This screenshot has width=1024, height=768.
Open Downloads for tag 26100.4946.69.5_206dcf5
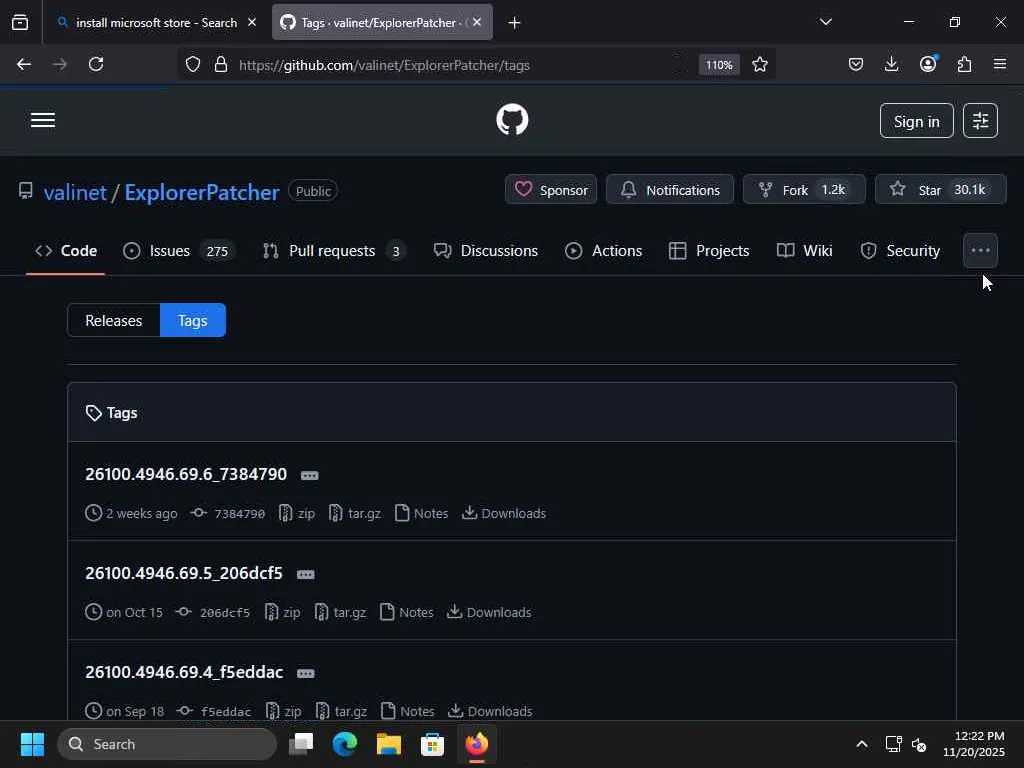[x=489, y=612]
